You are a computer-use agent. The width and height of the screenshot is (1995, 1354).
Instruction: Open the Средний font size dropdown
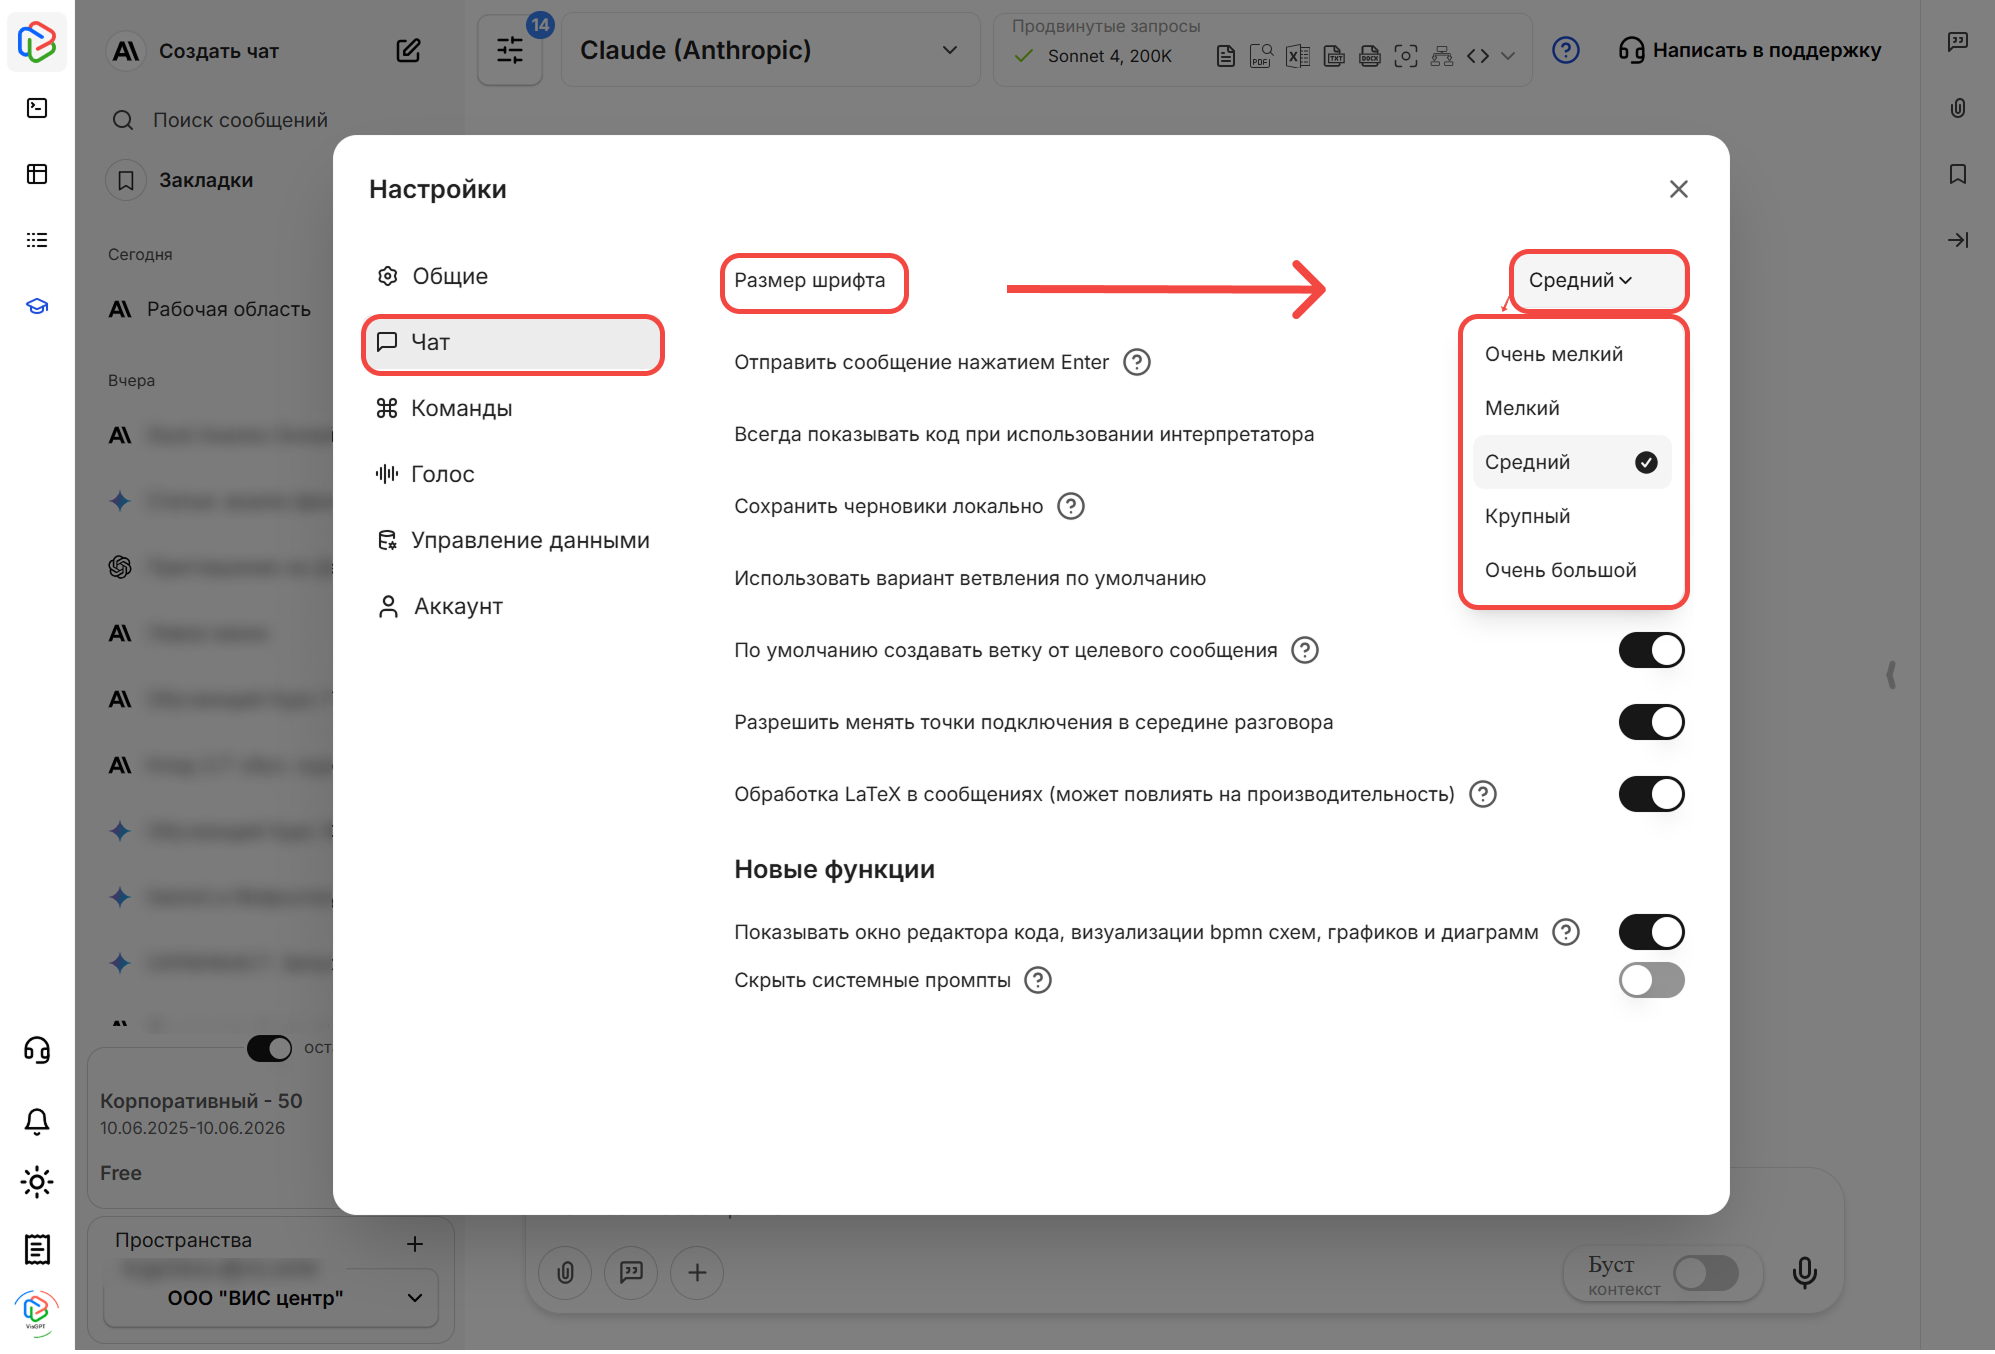[x=1598, y=280]
